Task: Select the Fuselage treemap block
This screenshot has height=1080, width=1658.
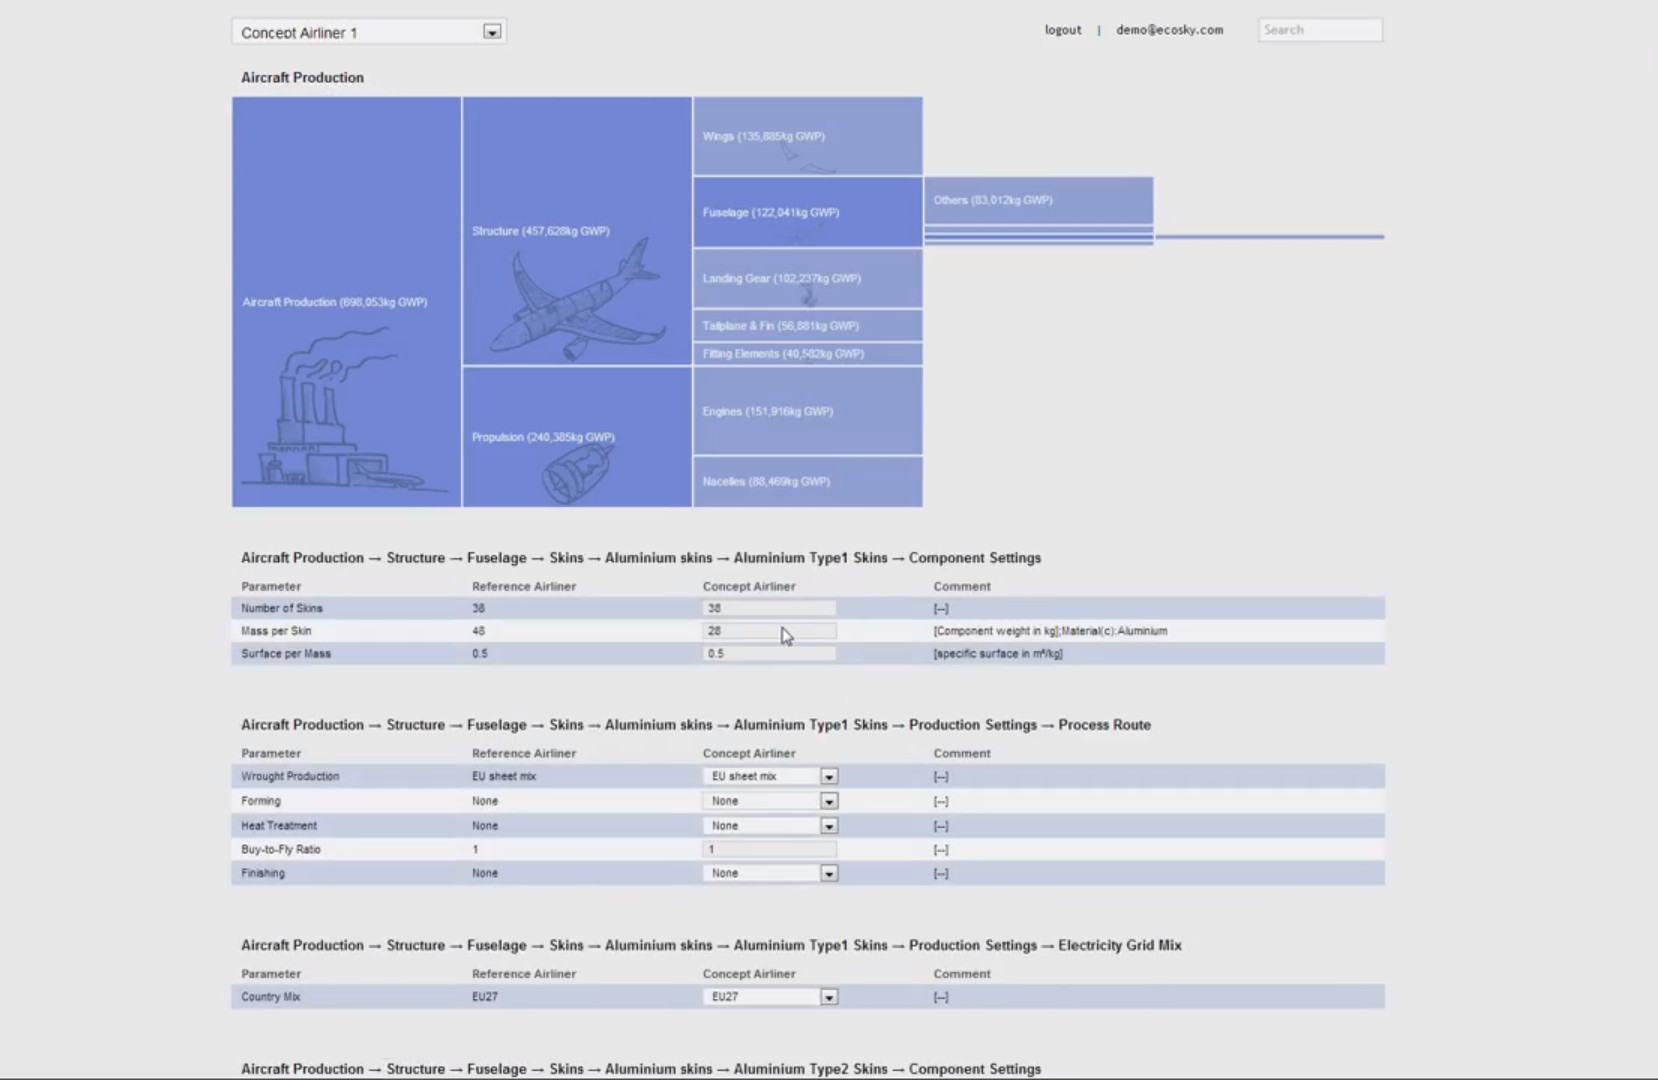Action: click(807, 212)
